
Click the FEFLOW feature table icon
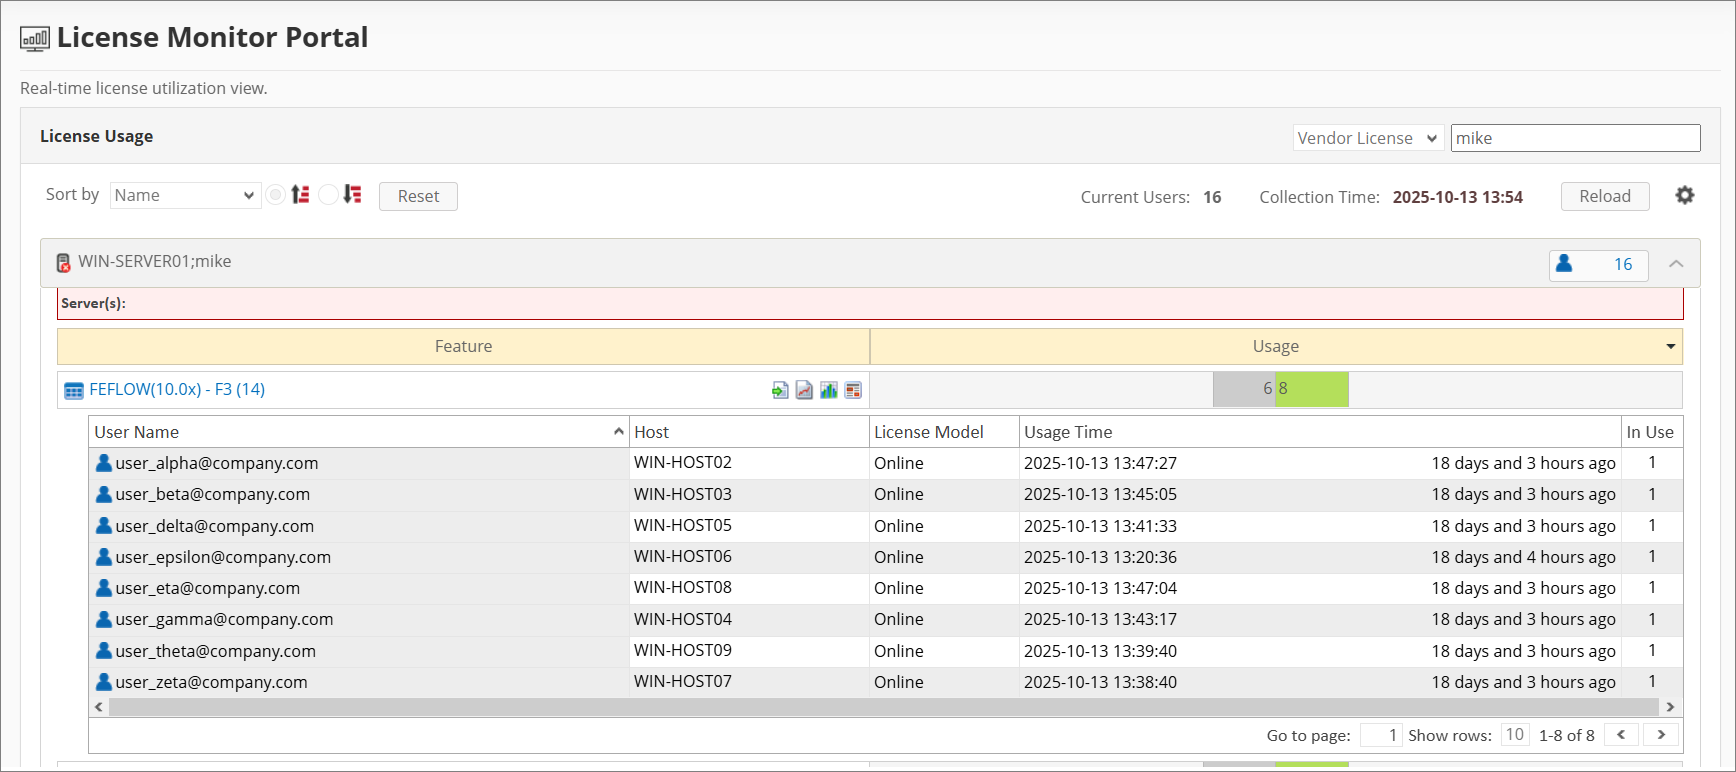[x=74, y=390]
